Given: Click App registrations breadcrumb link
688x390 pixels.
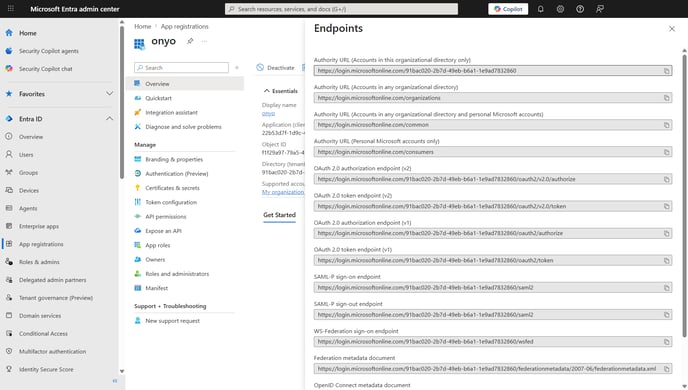Looking at the screenshot, I should pyautogui.click(x=185, y=26).
